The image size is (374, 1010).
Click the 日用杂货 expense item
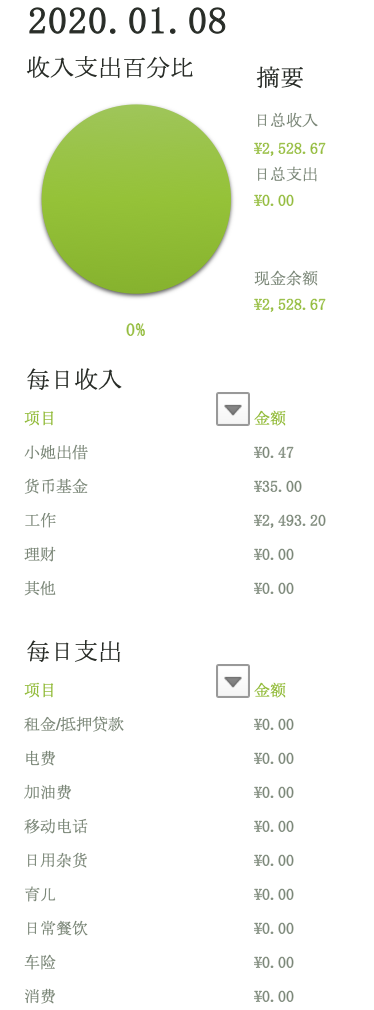(x=56, y=861)
